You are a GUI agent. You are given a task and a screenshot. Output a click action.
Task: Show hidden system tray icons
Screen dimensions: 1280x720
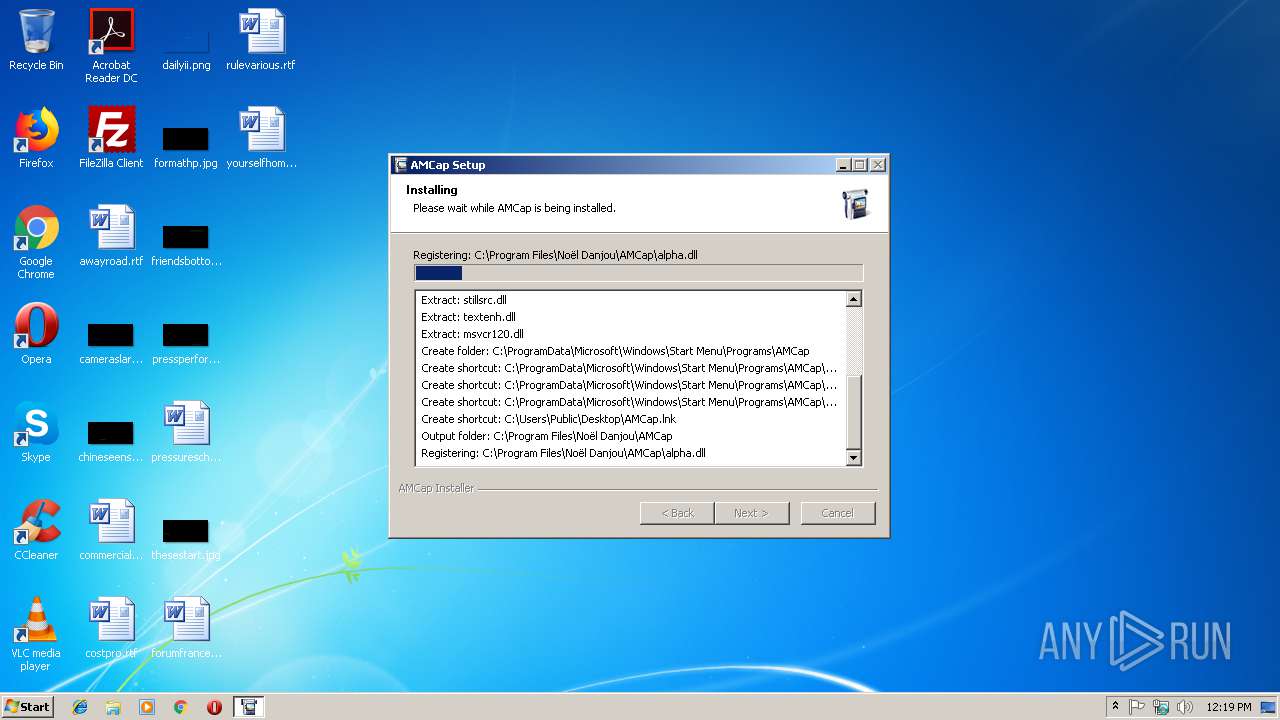pyautogui.click(x=1115, y=707)
